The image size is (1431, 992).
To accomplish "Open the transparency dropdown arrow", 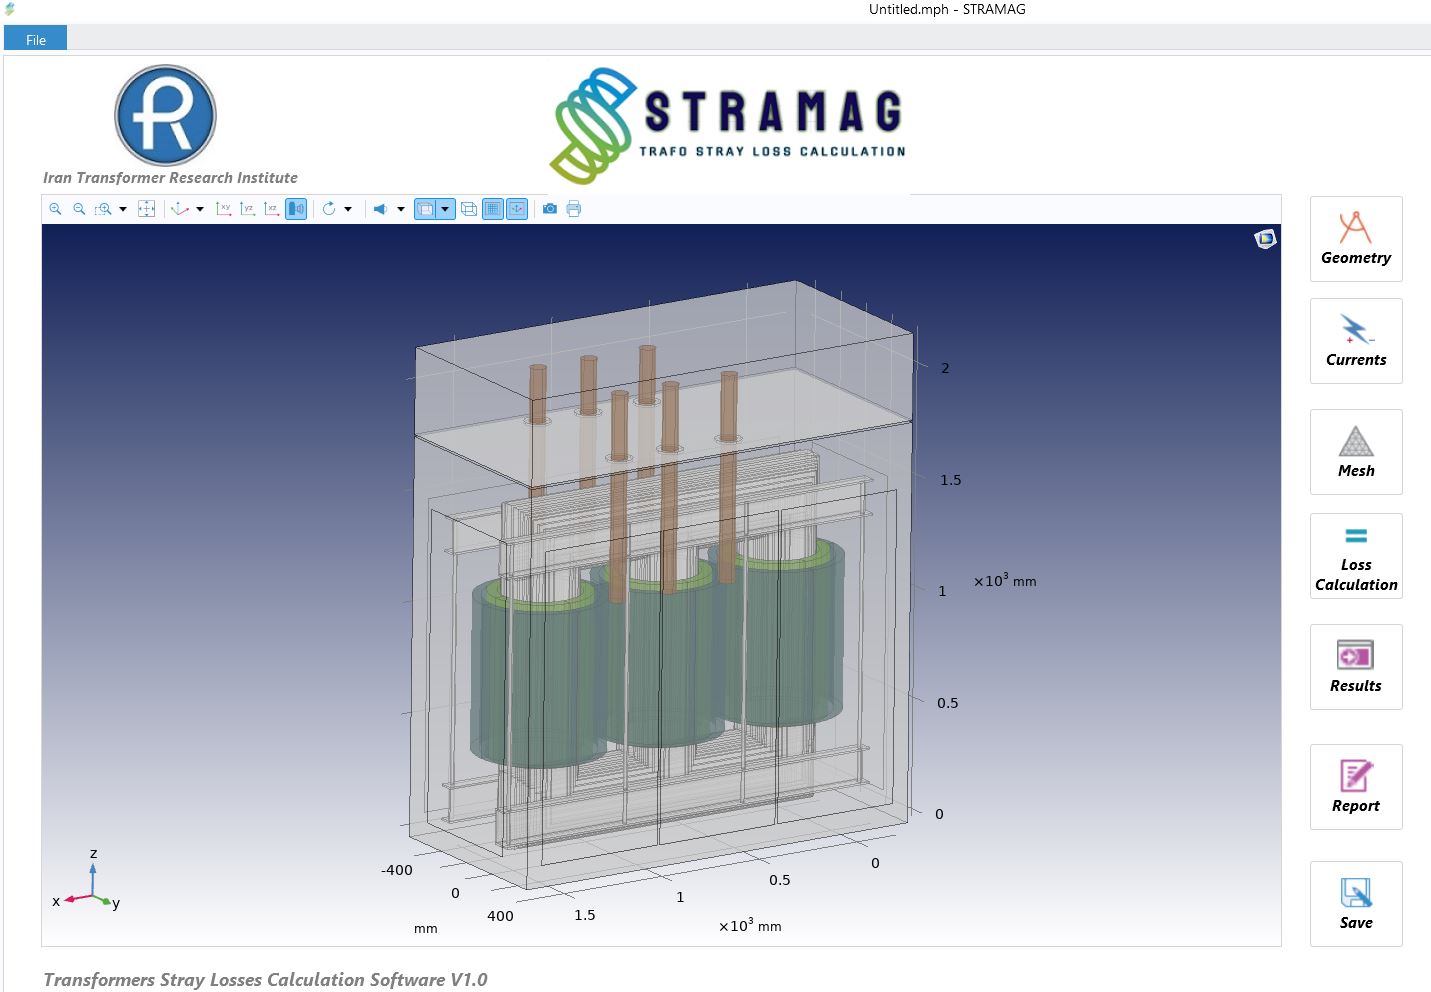I will coord(445,209).
